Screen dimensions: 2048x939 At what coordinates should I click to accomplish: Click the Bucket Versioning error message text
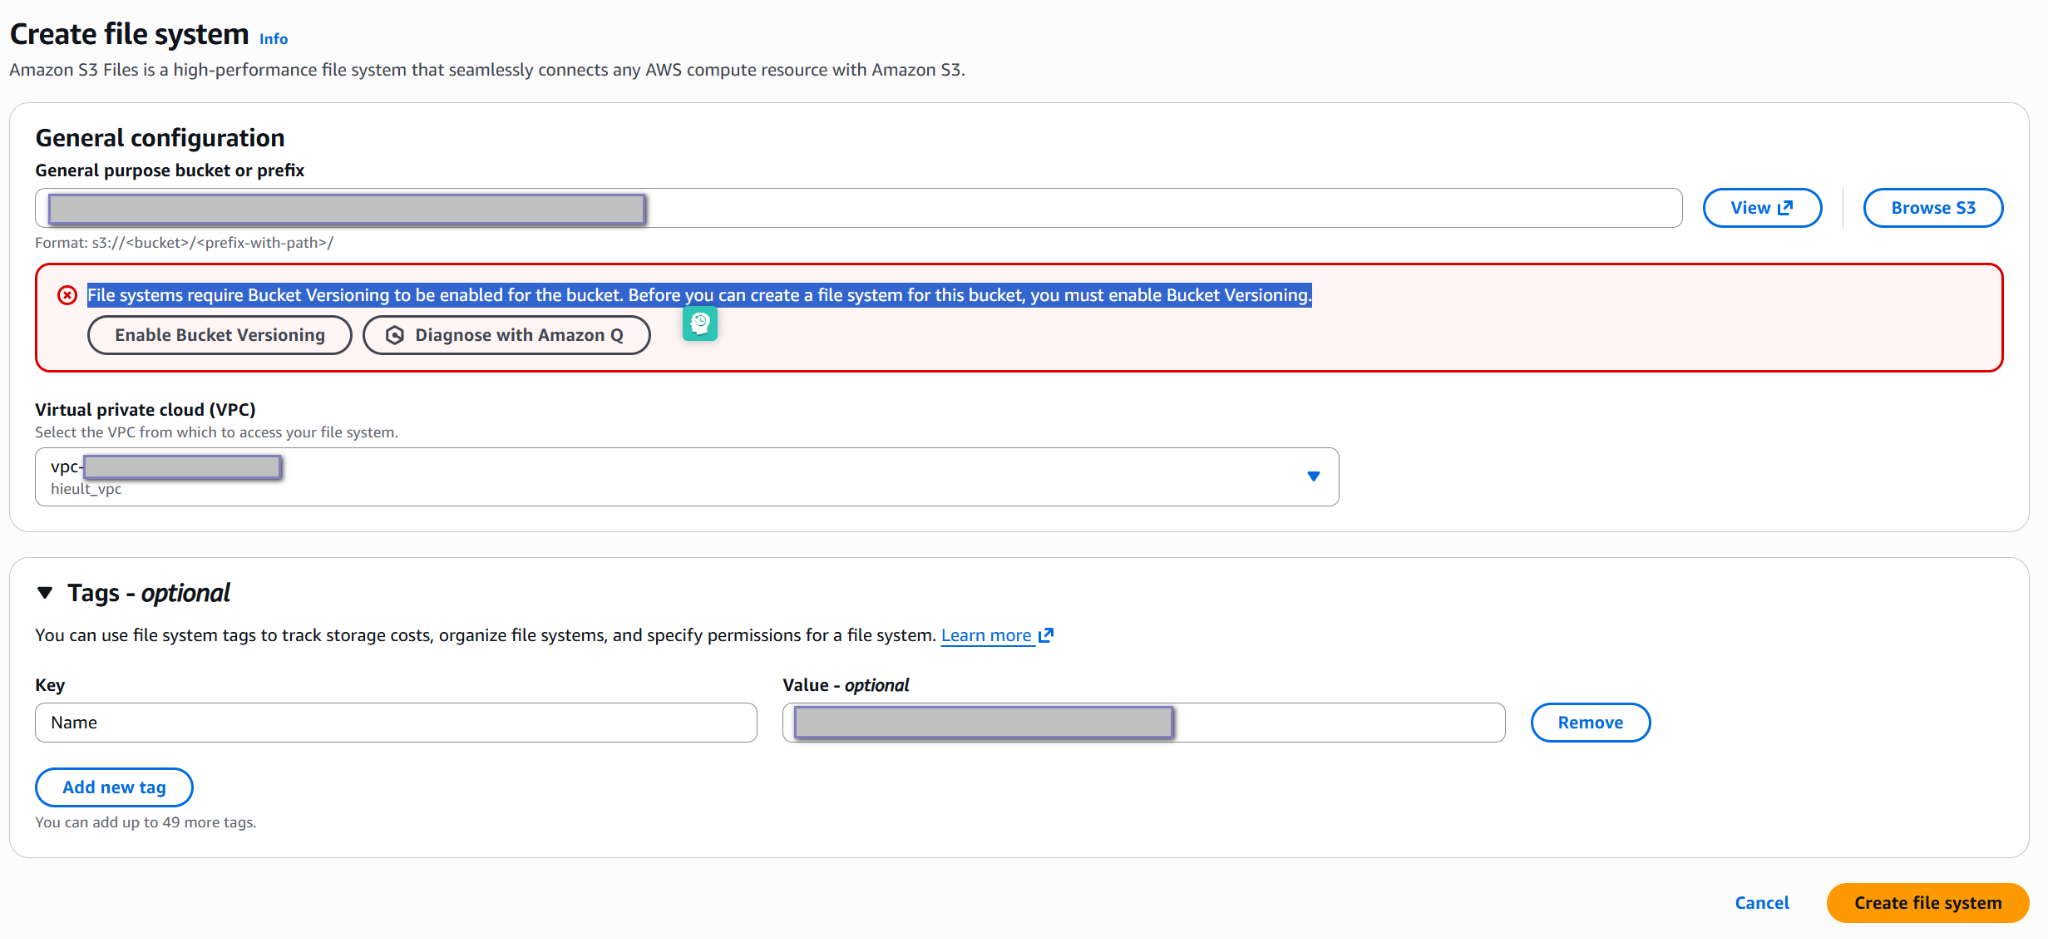coord(699,295)
